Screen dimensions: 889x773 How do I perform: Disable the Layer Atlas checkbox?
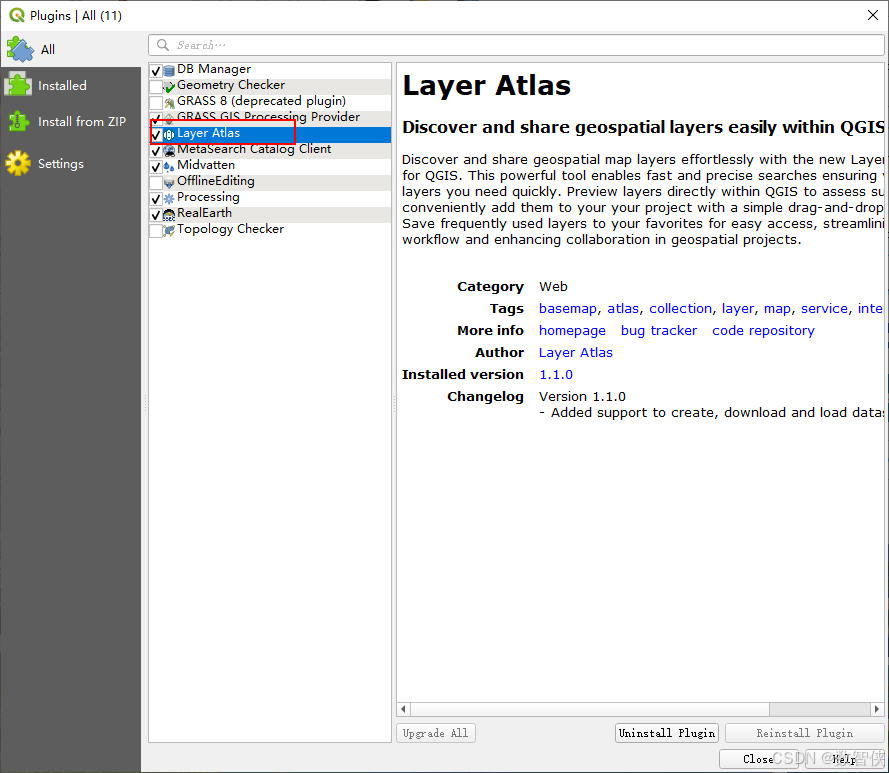(x=156, y=135)
